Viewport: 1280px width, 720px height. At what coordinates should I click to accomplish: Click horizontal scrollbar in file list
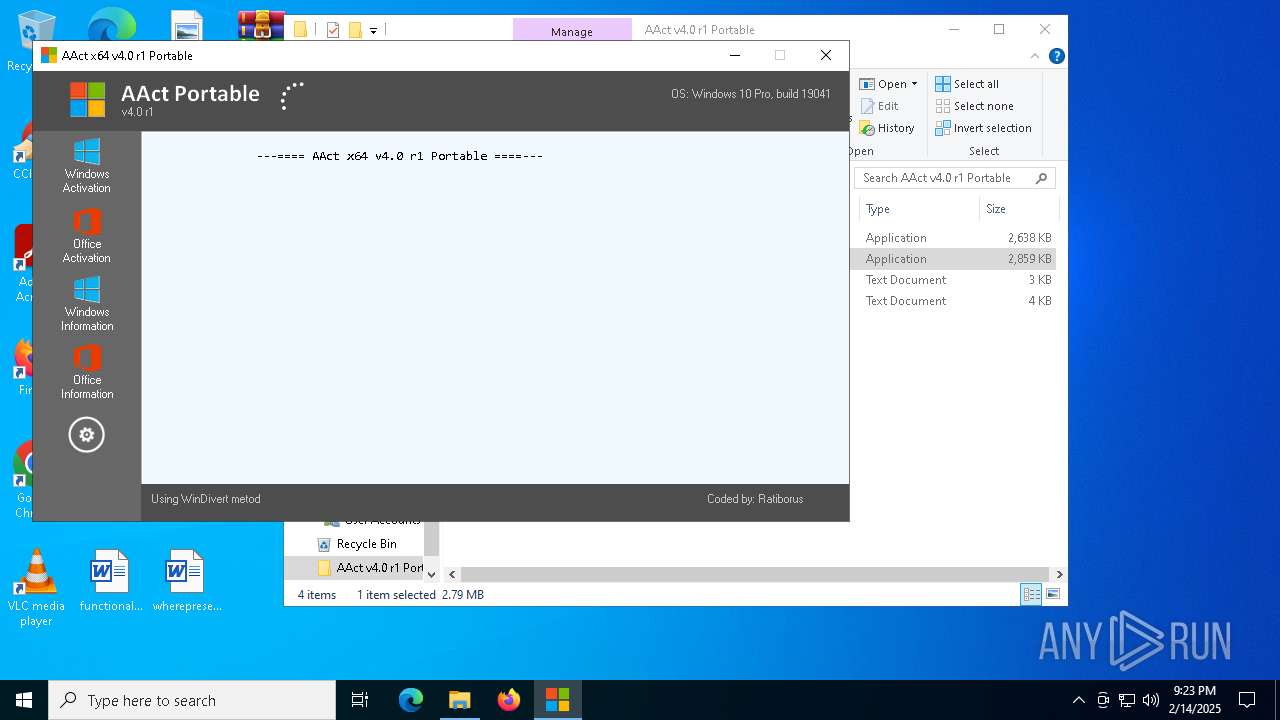point(755,574)
